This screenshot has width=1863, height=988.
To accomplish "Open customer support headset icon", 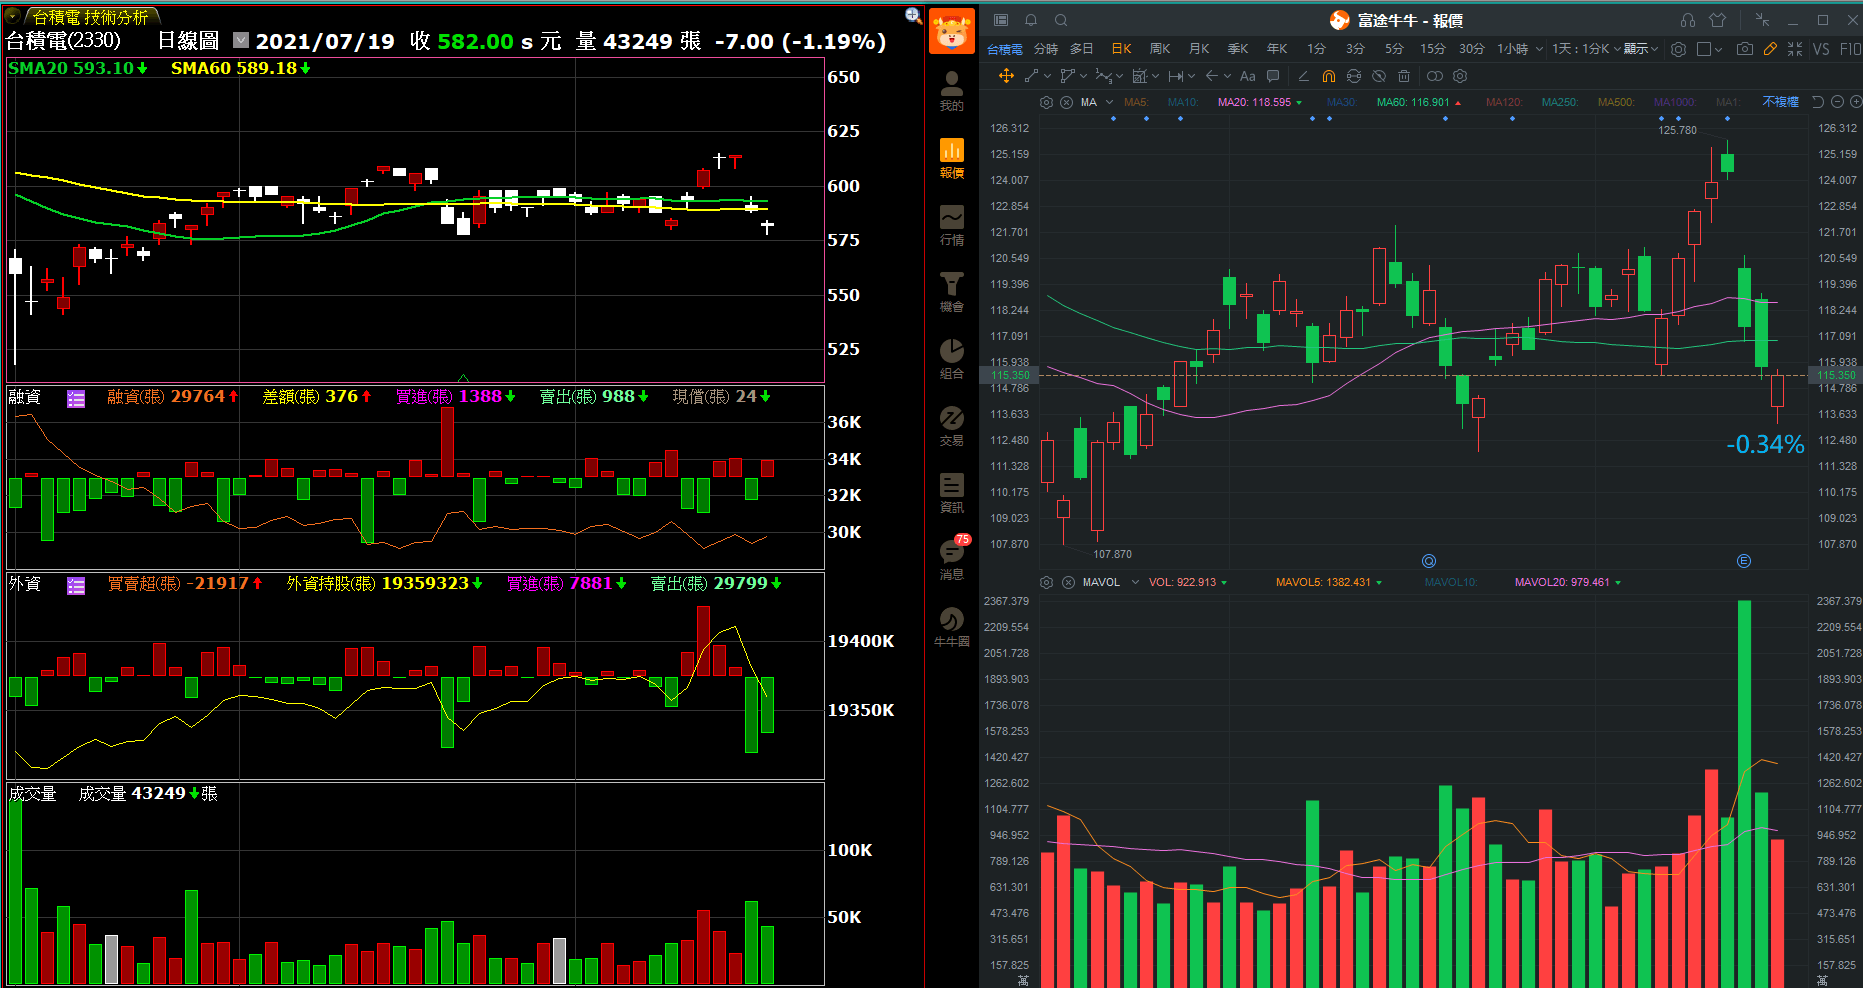I will pyautogui.click(x=1688, y=20).
